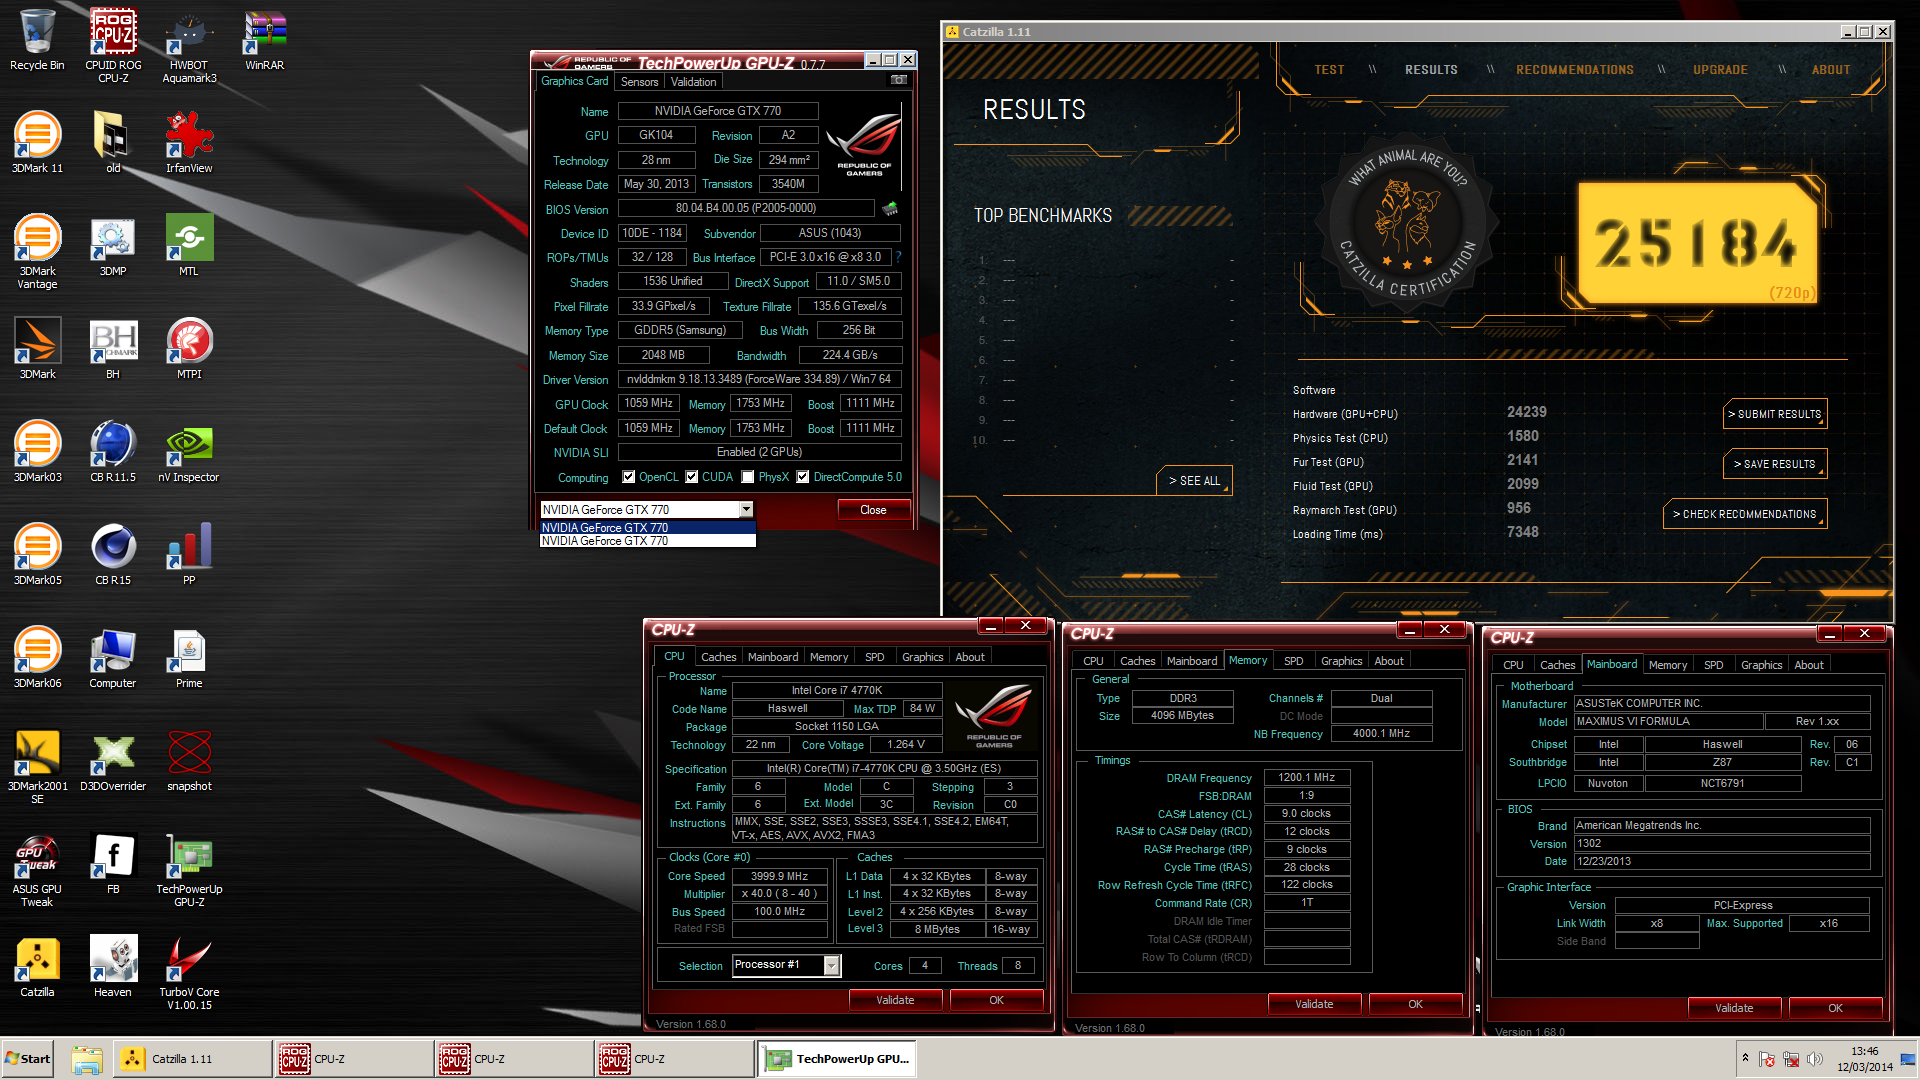This screenshot has width=1920, height=1080.
Task: Open D3DOverrider desktop icon
Action: click(x=113, y=761)
